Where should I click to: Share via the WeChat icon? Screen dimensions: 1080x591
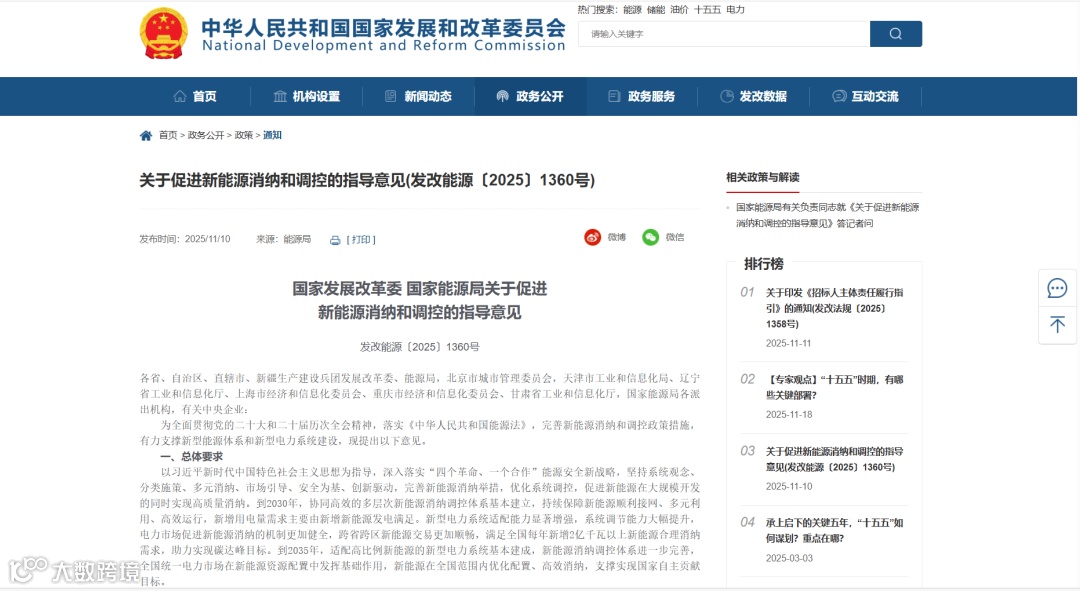tap(650, 238)
